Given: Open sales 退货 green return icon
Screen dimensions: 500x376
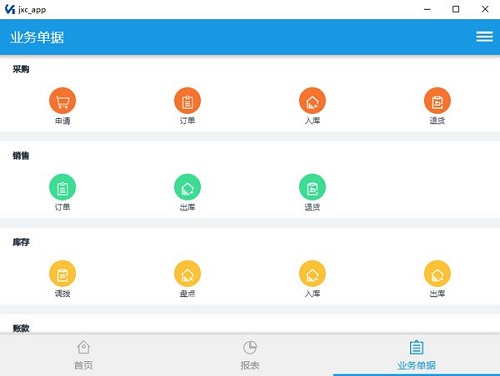Looking at the screenshot, I should (x=312, y=187).
